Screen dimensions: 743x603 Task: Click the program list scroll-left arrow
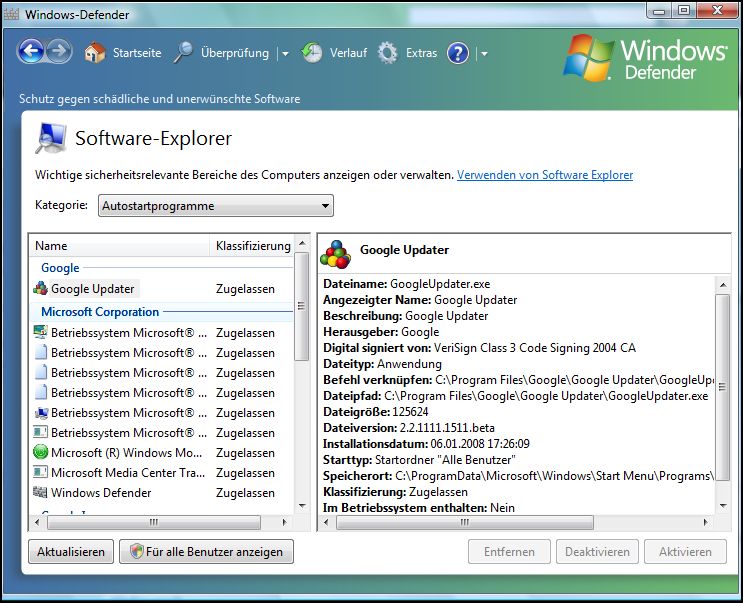click(37, 522)
